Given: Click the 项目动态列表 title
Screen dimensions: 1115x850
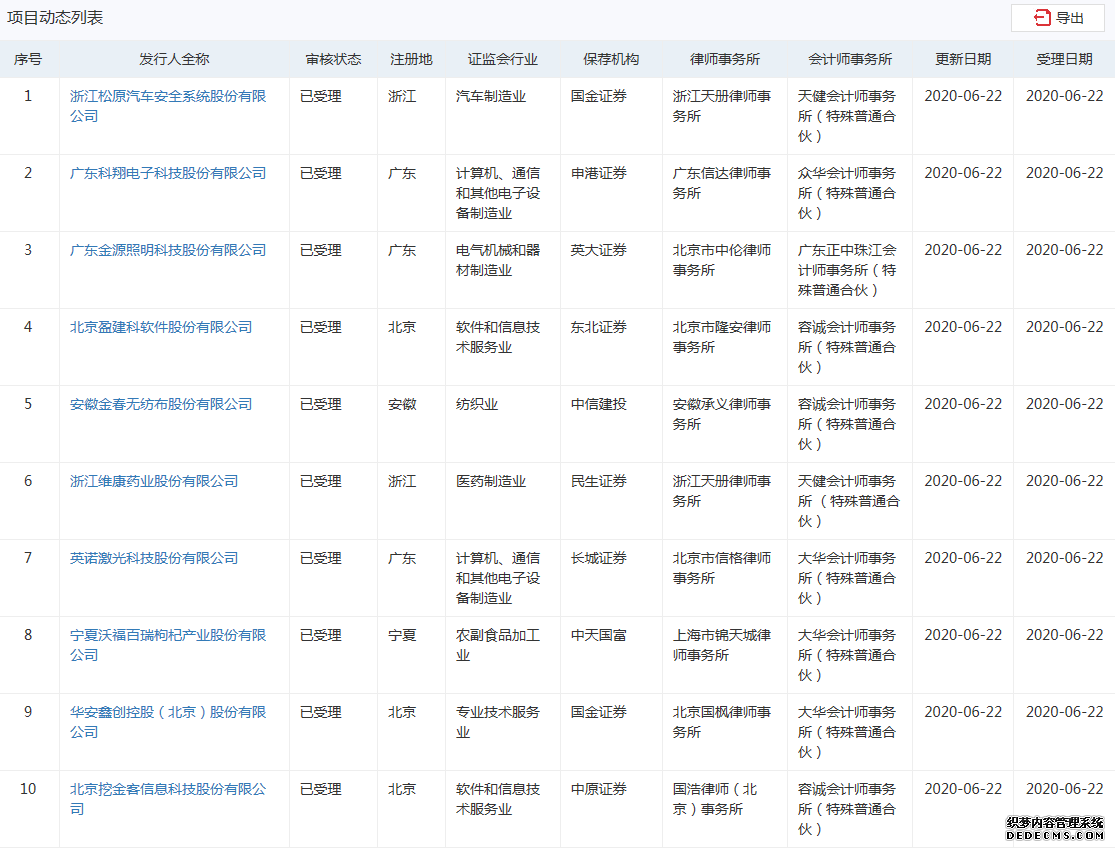Looking at the screenshot, I should [55, 17].
